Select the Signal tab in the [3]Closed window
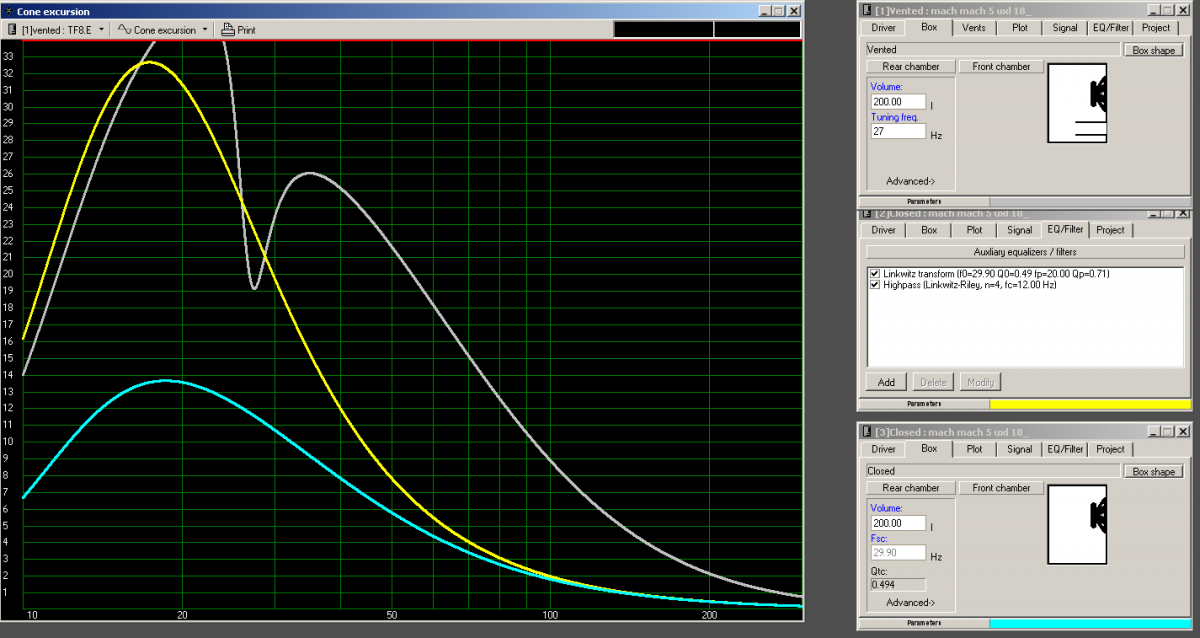 tap(1019, 449)
